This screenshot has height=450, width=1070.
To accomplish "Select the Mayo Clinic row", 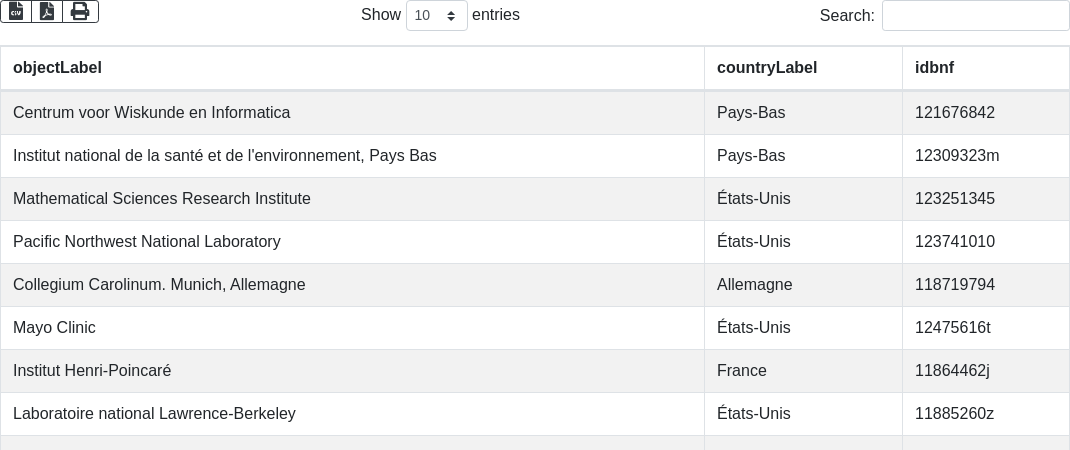I will pyautogui.click(x=535, y=328).
